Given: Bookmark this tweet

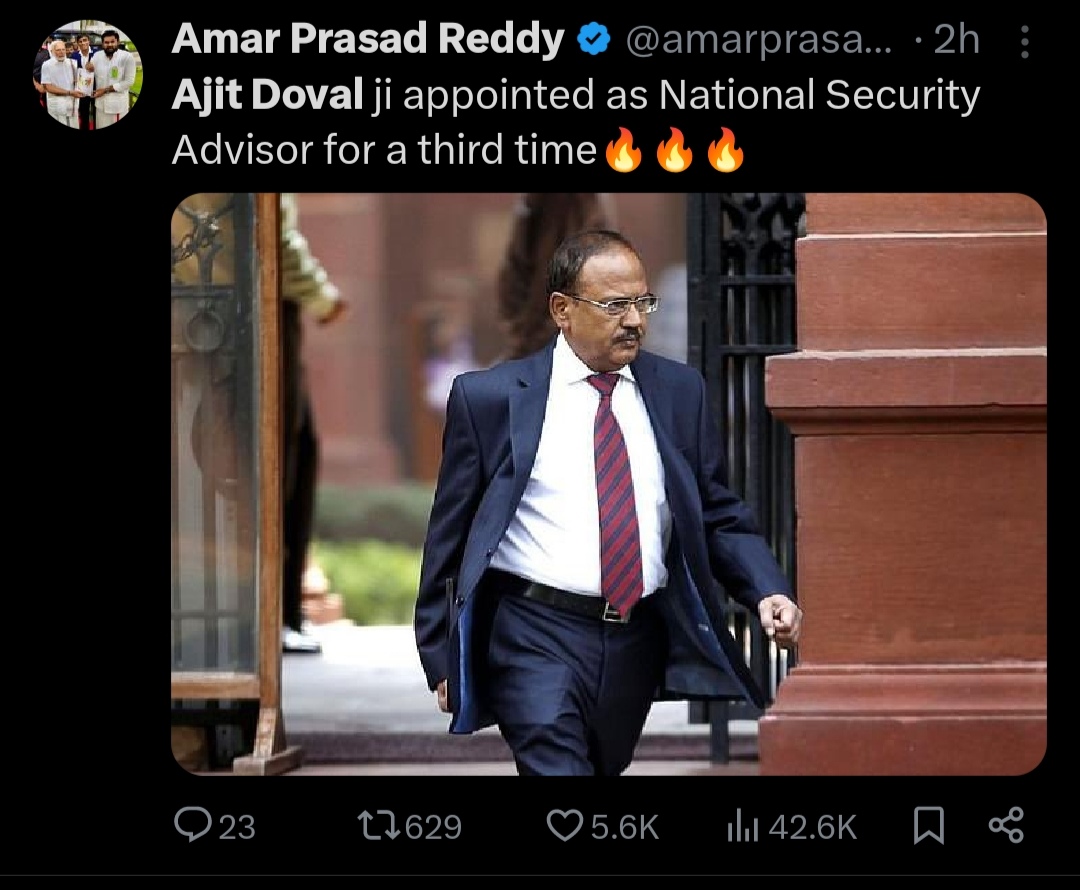Looking at the screenshot, I should 928,826.
